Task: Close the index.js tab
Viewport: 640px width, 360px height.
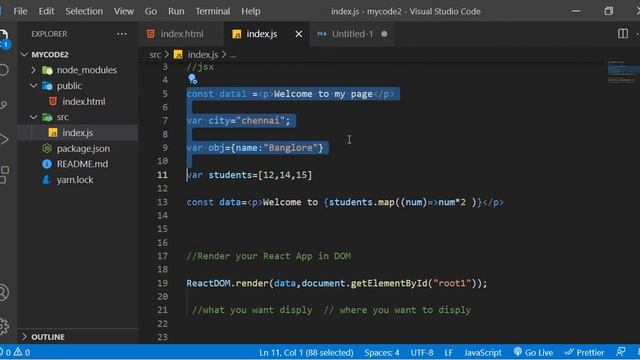Action: 299,34
